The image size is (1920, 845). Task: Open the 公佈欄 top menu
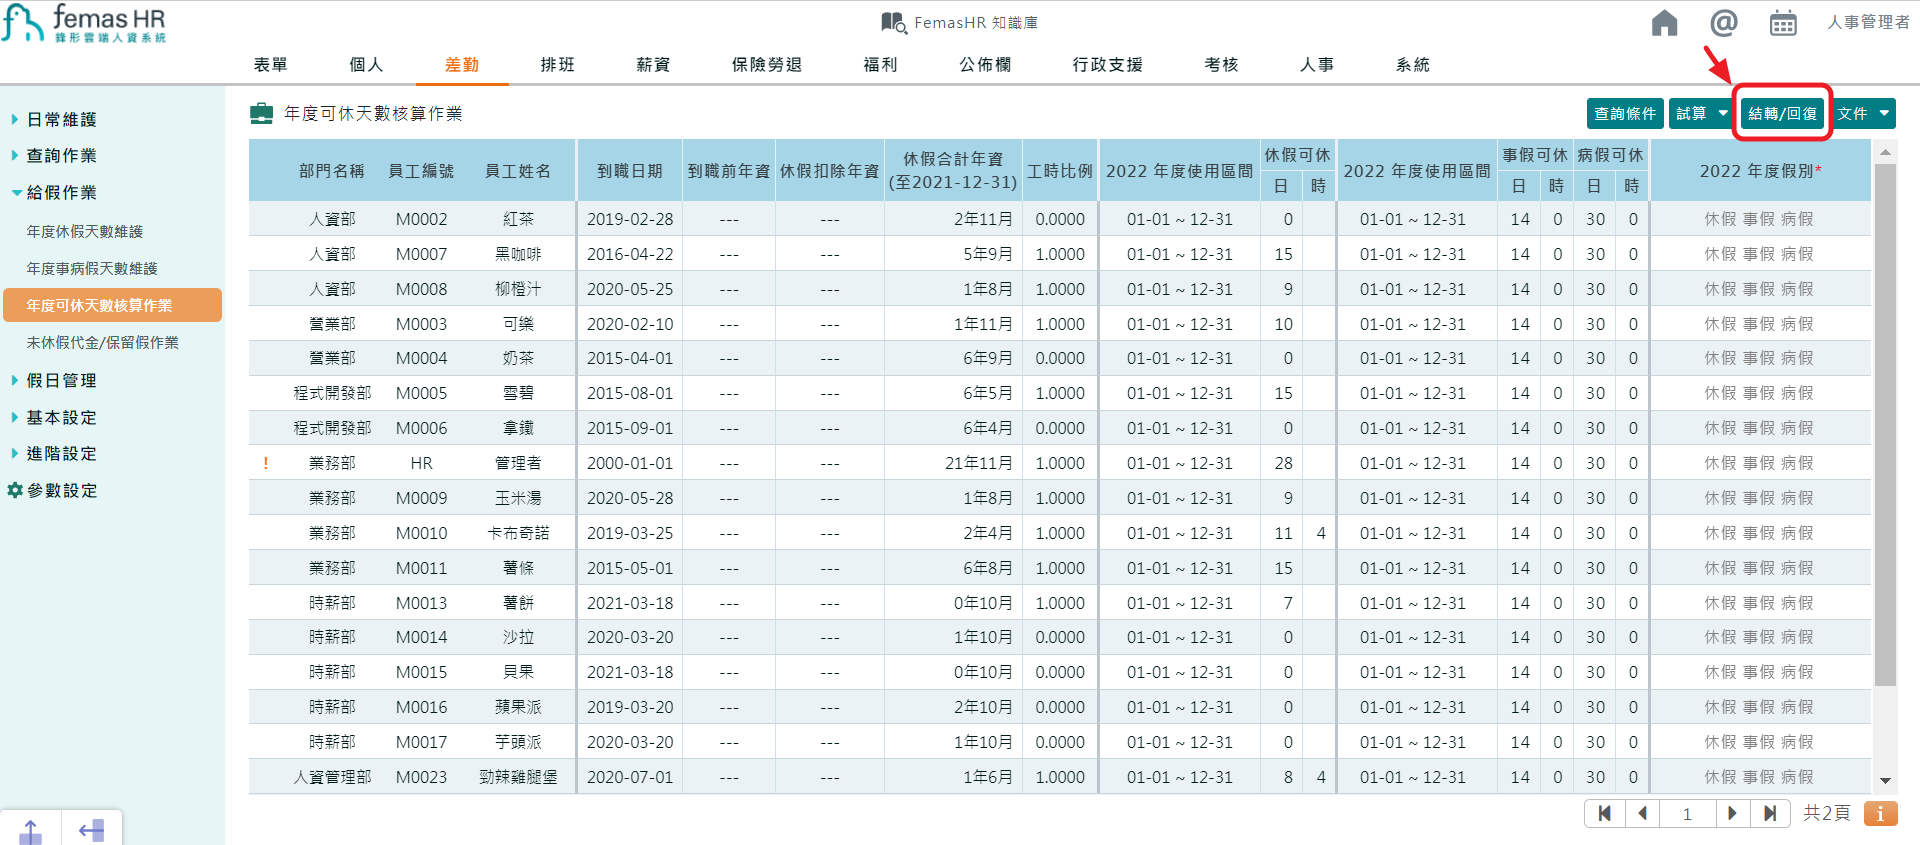tap(985, 64)
